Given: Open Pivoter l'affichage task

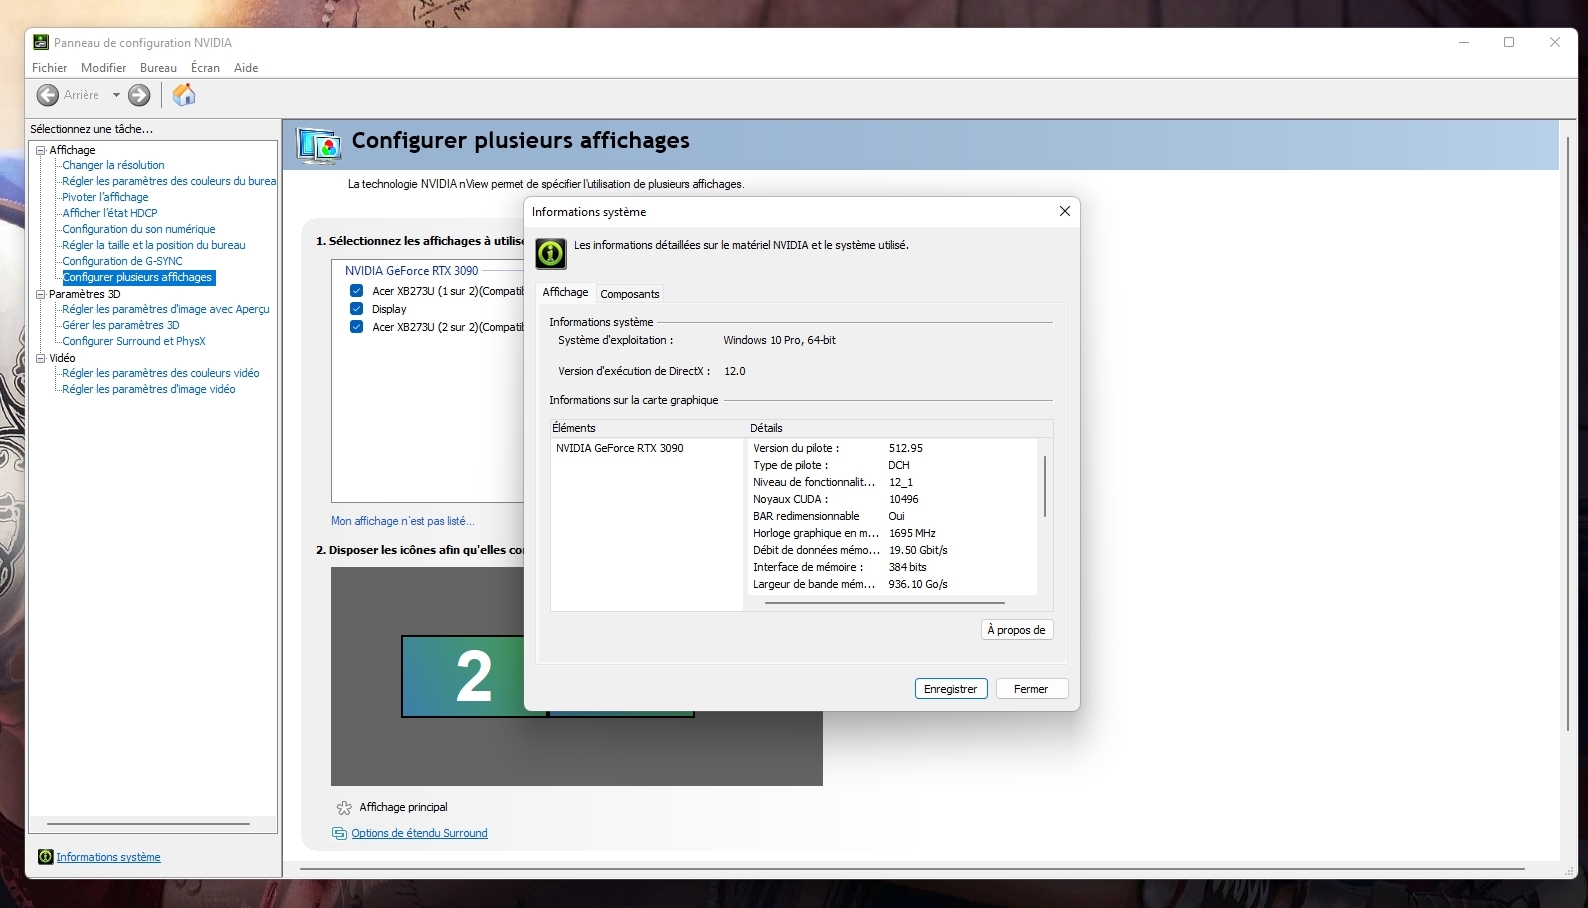Looking at the screenshot, I should click(105, 197).
